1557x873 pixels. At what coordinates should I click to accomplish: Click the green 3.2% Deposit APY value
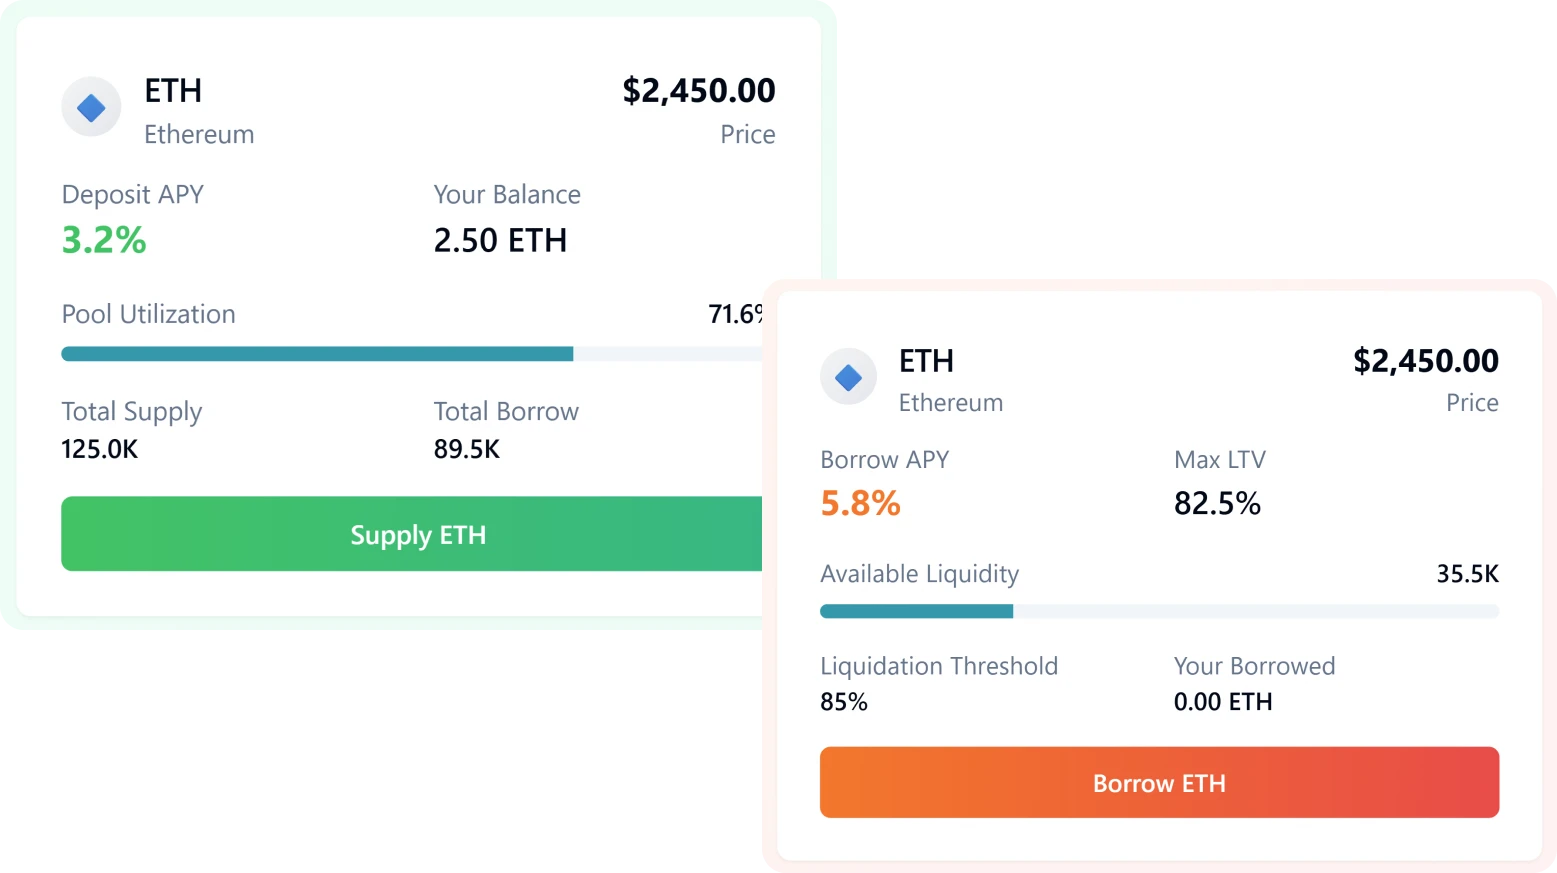103,239
